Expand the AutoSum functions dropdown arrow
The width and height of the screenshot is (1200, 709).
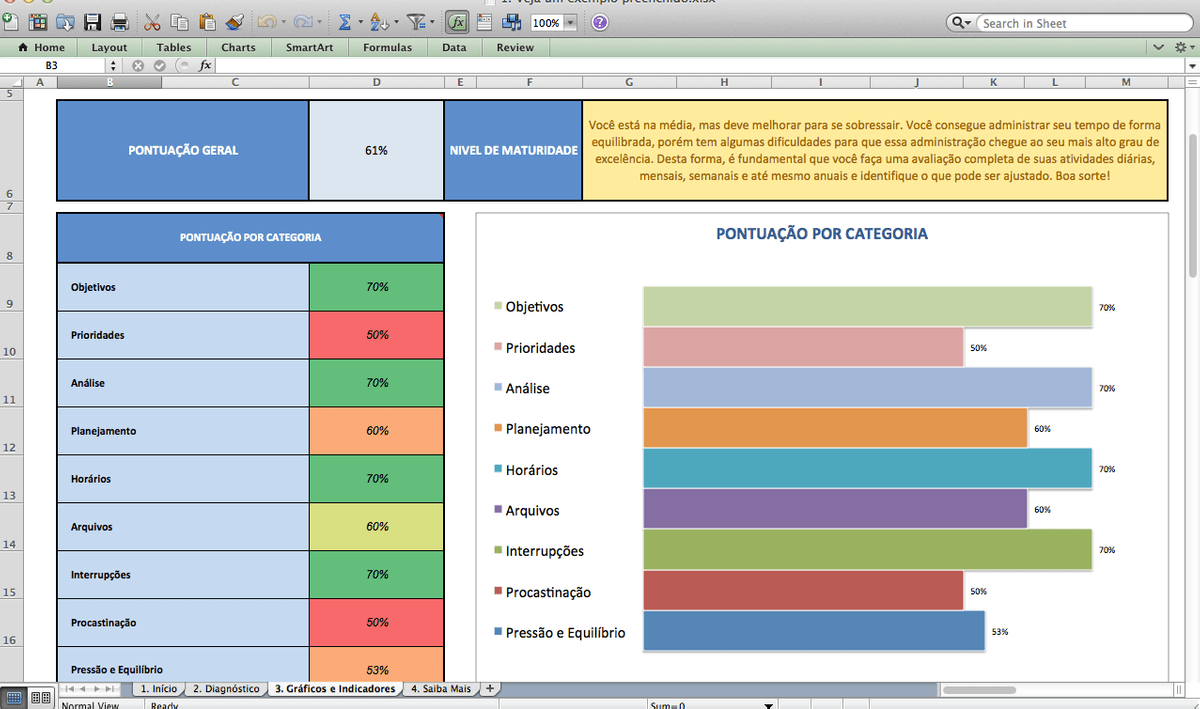(359, 22)
